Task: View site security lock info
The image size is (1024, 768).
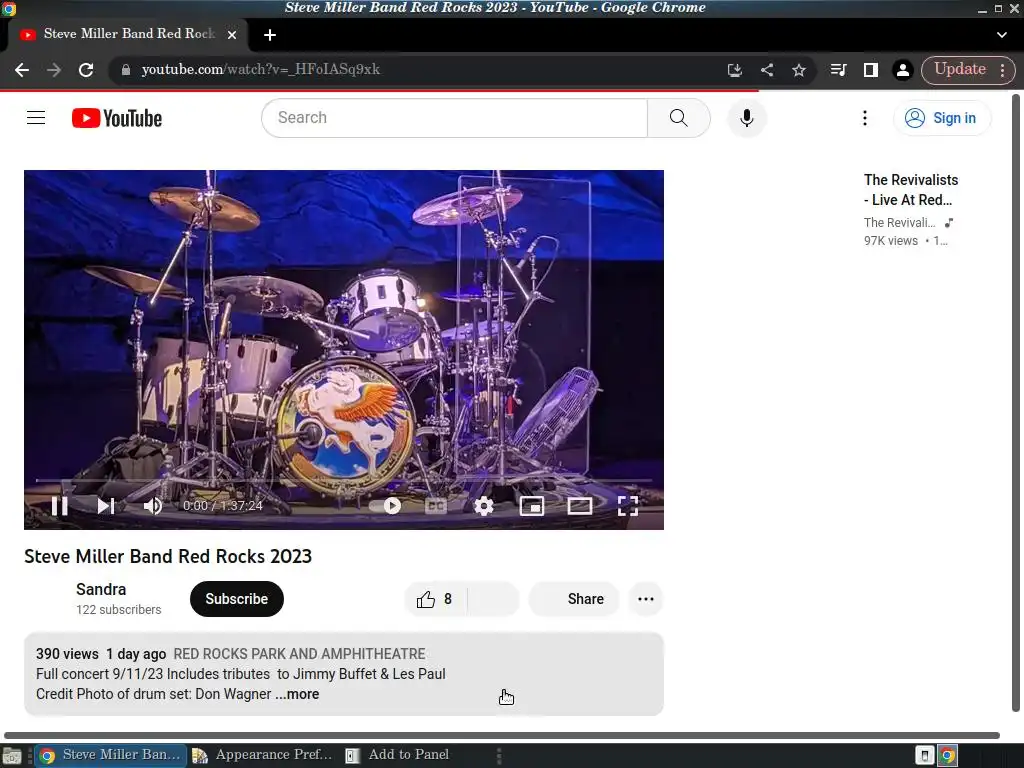Action: [x=126, y=70]
